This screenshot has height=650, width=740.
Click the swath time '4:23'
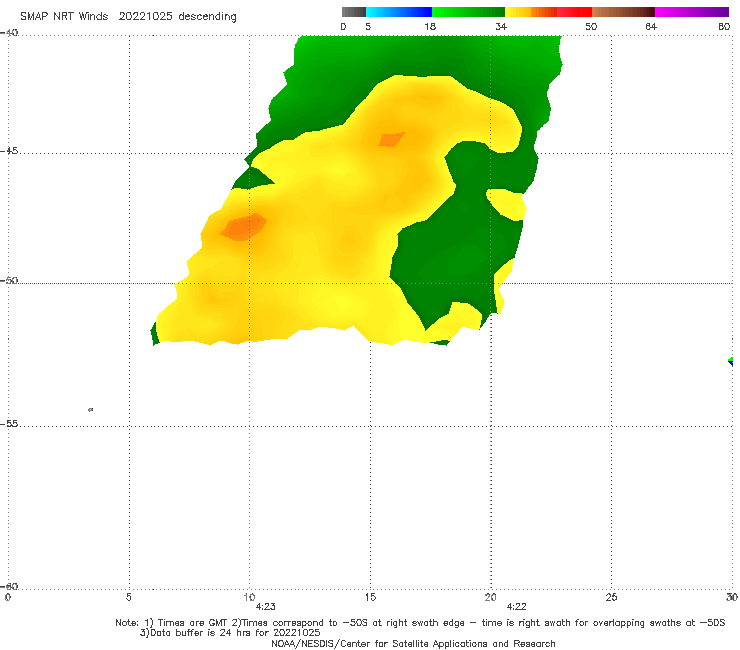[265, 607]
